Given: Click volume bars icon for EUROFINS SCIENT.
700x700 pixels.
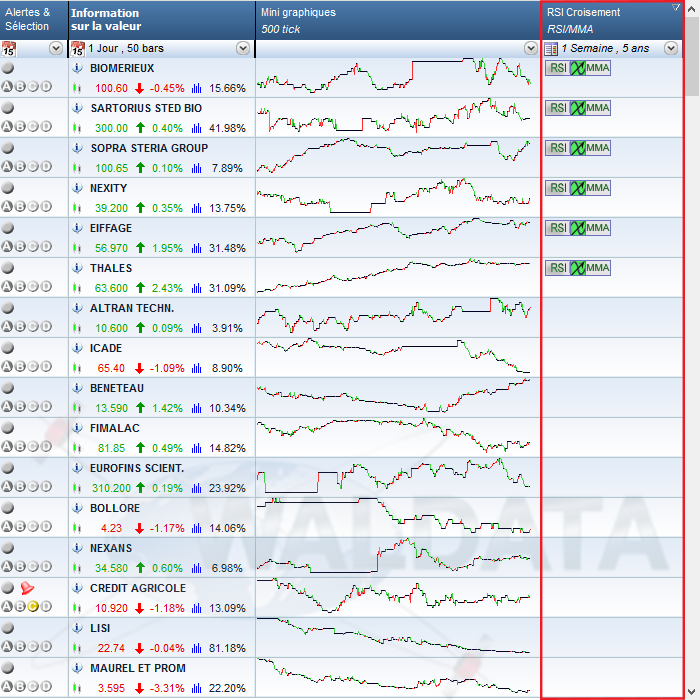Looking at the screenshot, I should [196, 488].
